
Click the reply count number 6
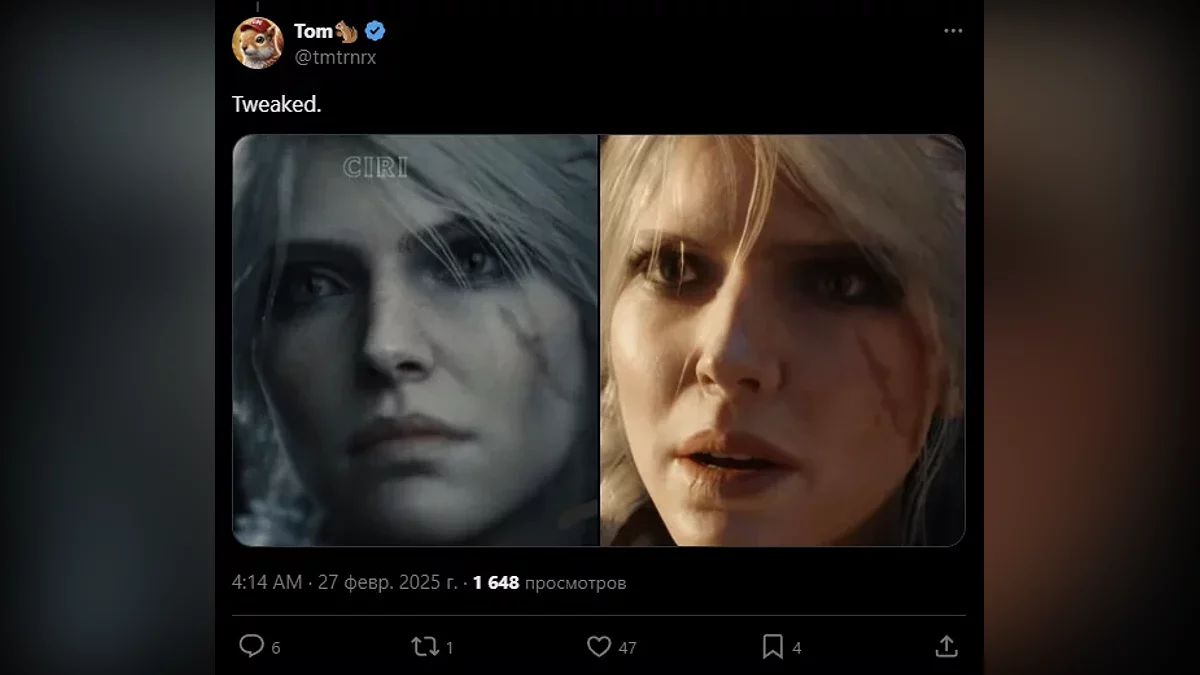pyautogui.click(x=276, y=648)
